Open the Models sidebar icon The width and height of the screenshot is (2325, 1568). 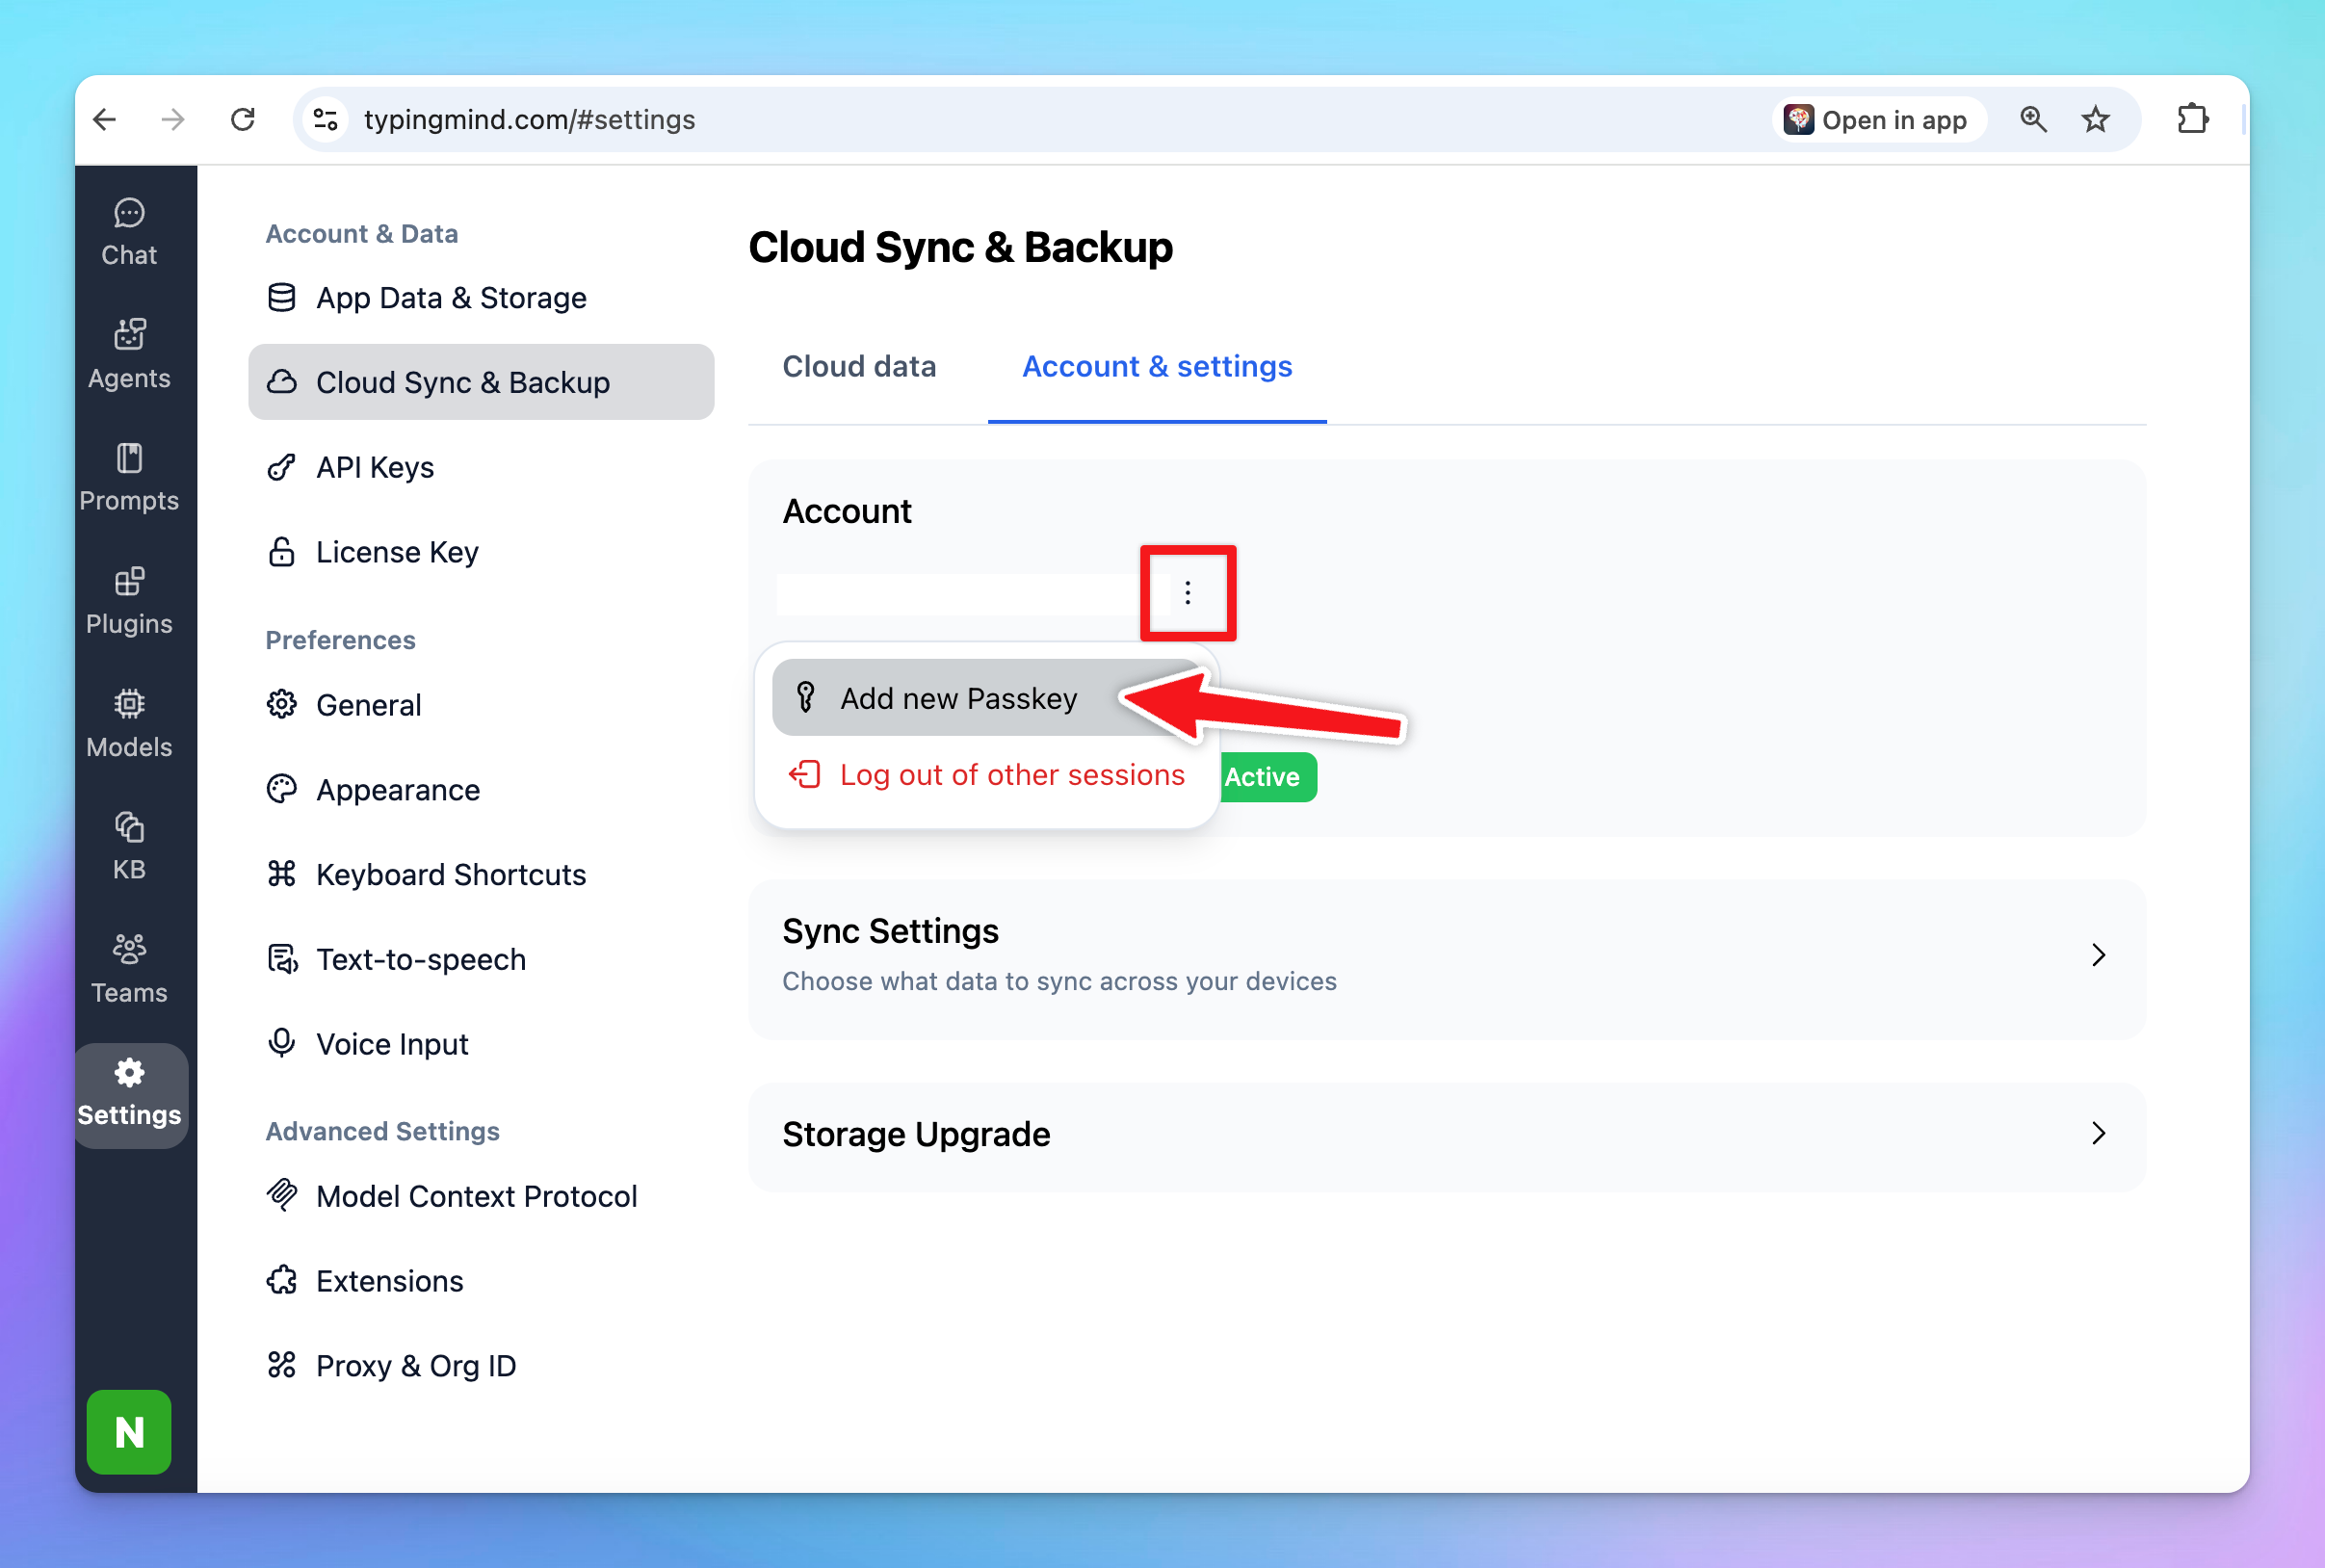[x=129, y=724]
